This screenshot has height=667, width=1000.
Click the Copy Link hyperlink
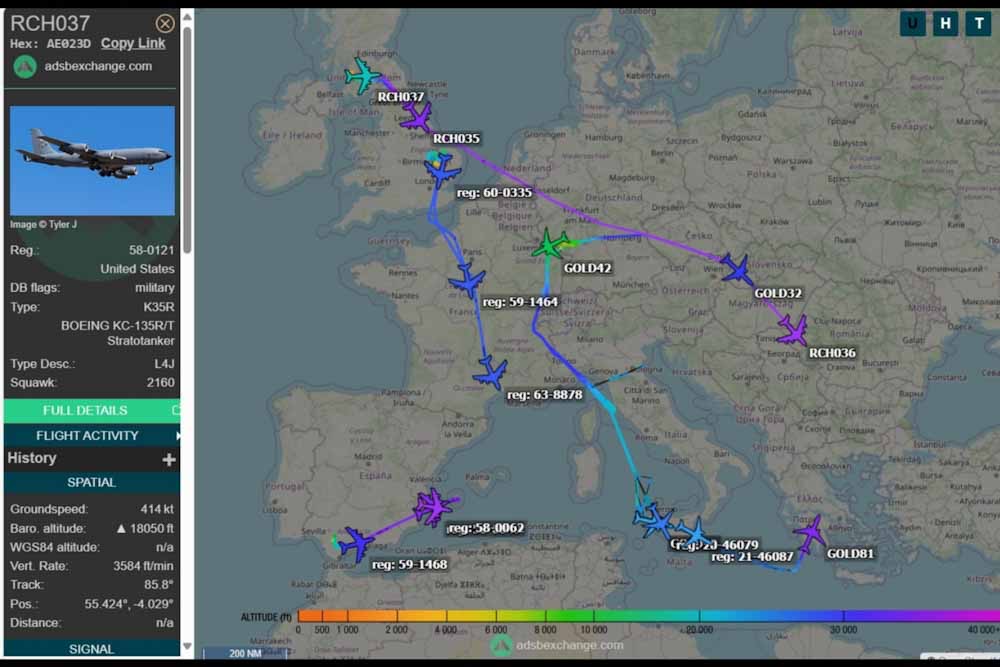[x=133, y=43]
